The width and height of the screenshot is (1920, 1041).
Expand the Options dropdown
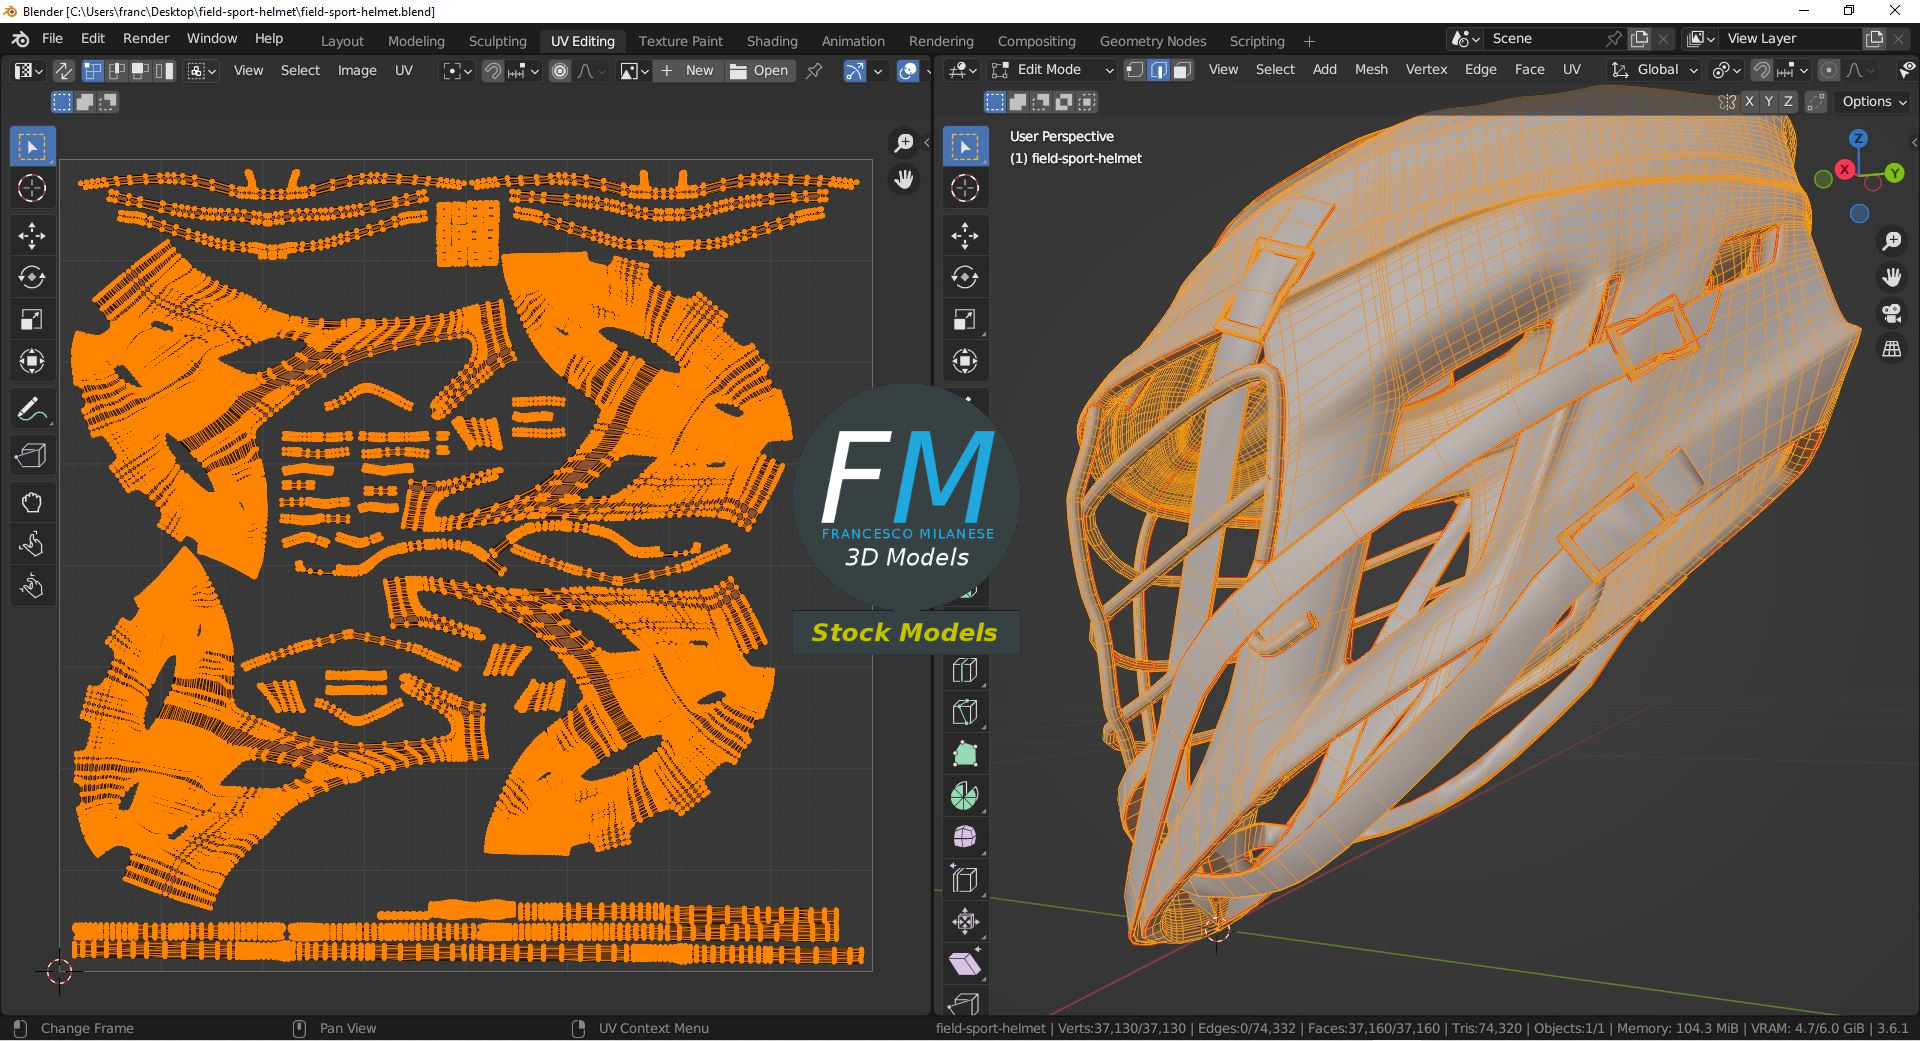tap(1874, 102)
